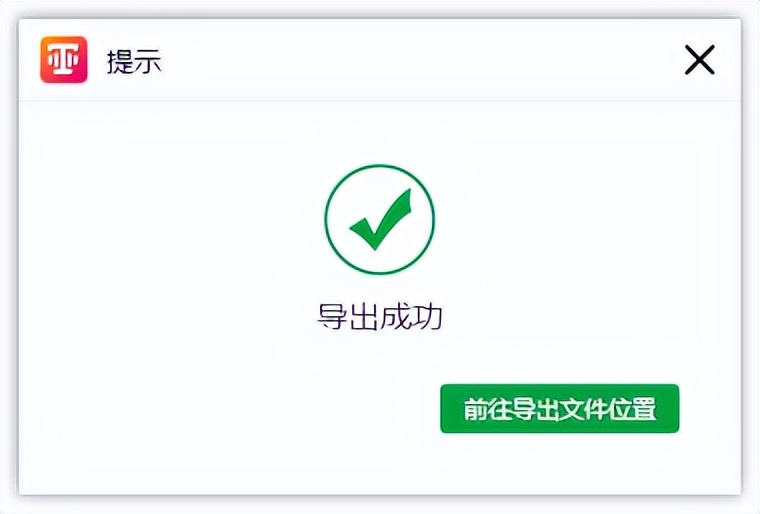Dismiss the export success prompt
Viewport: 760px width, 514px height.
[x=699, y=61]
